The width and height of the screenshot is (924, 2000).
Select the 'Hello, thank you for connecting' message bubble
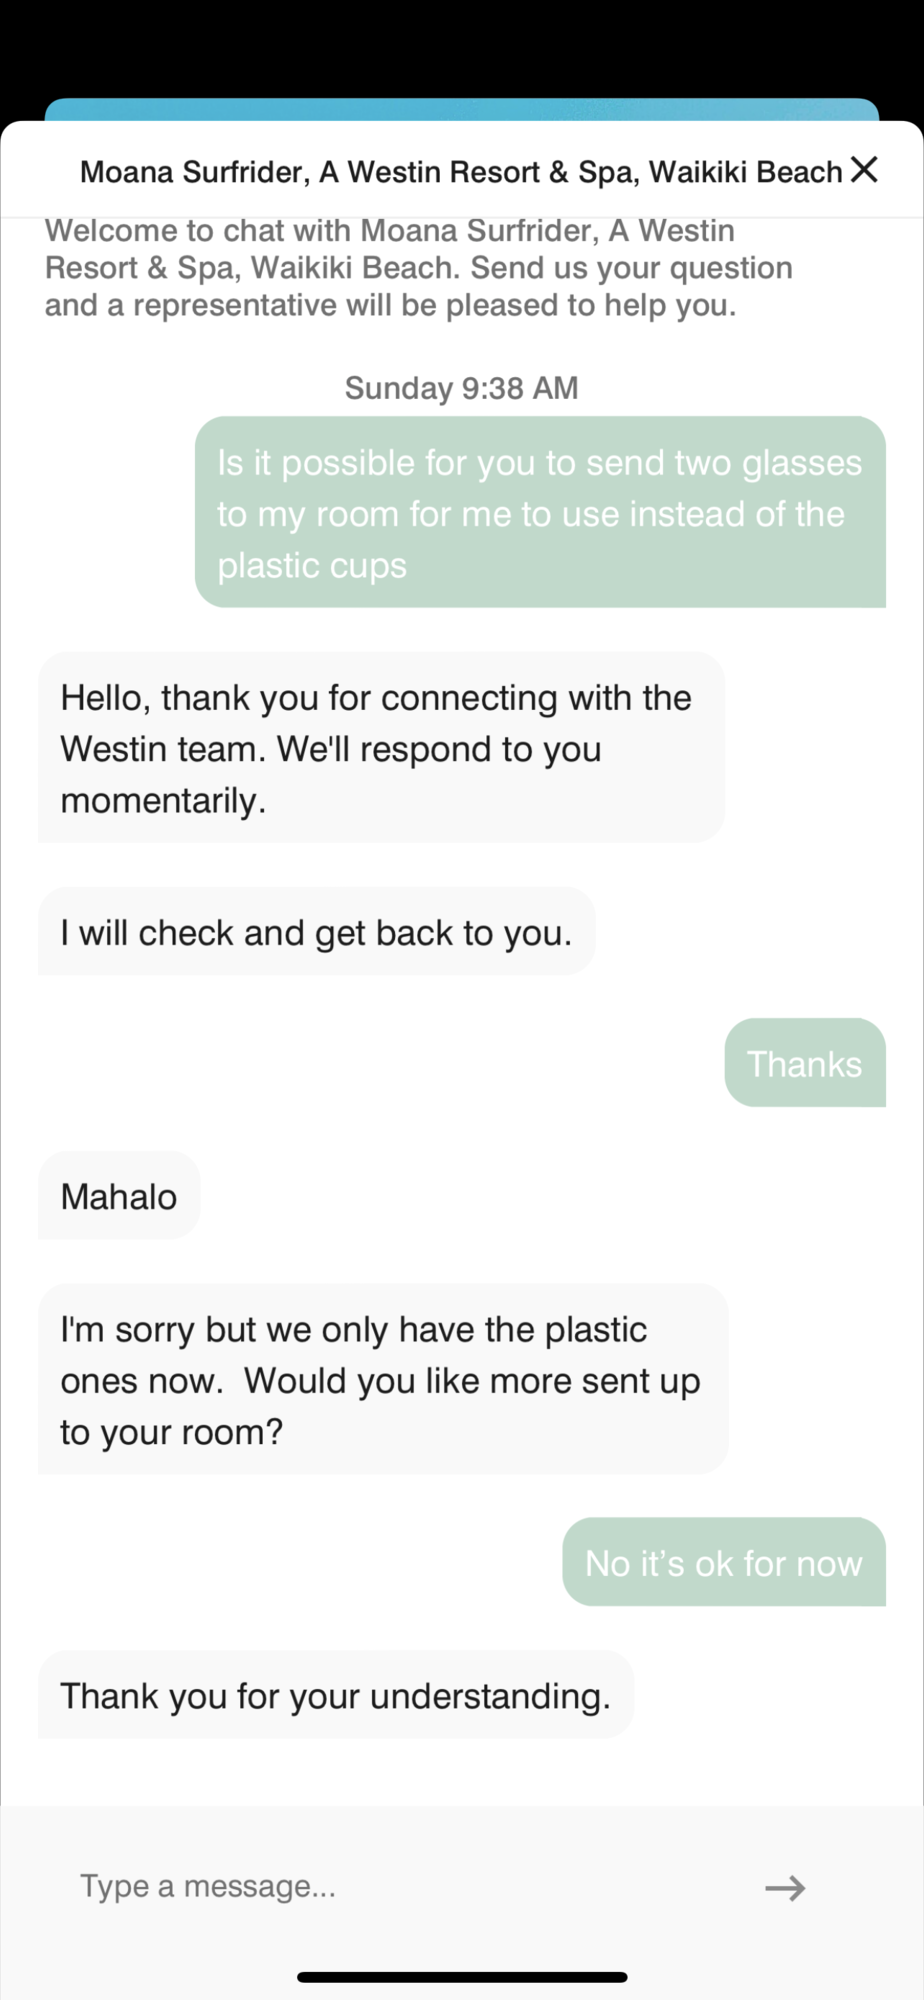381,748
